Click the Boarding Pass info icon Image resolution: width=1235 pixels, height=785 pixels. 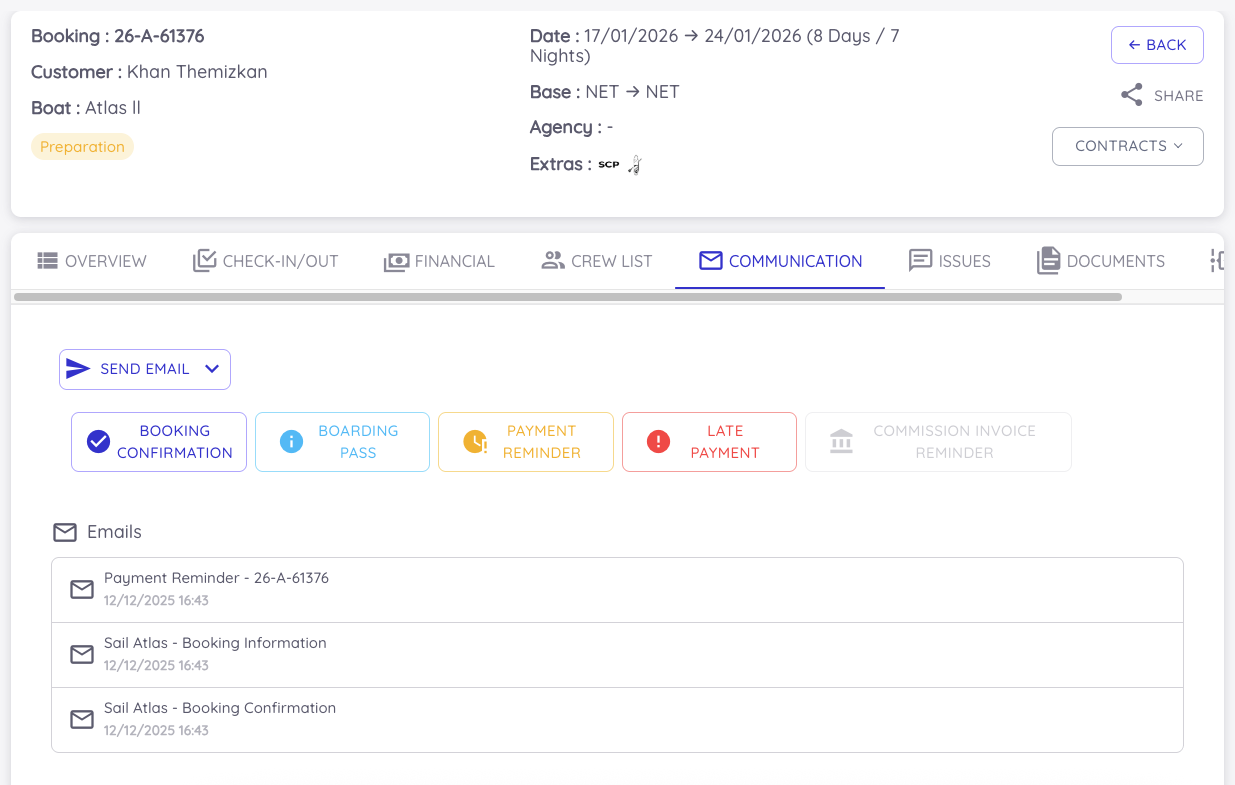tap(291, 441)
